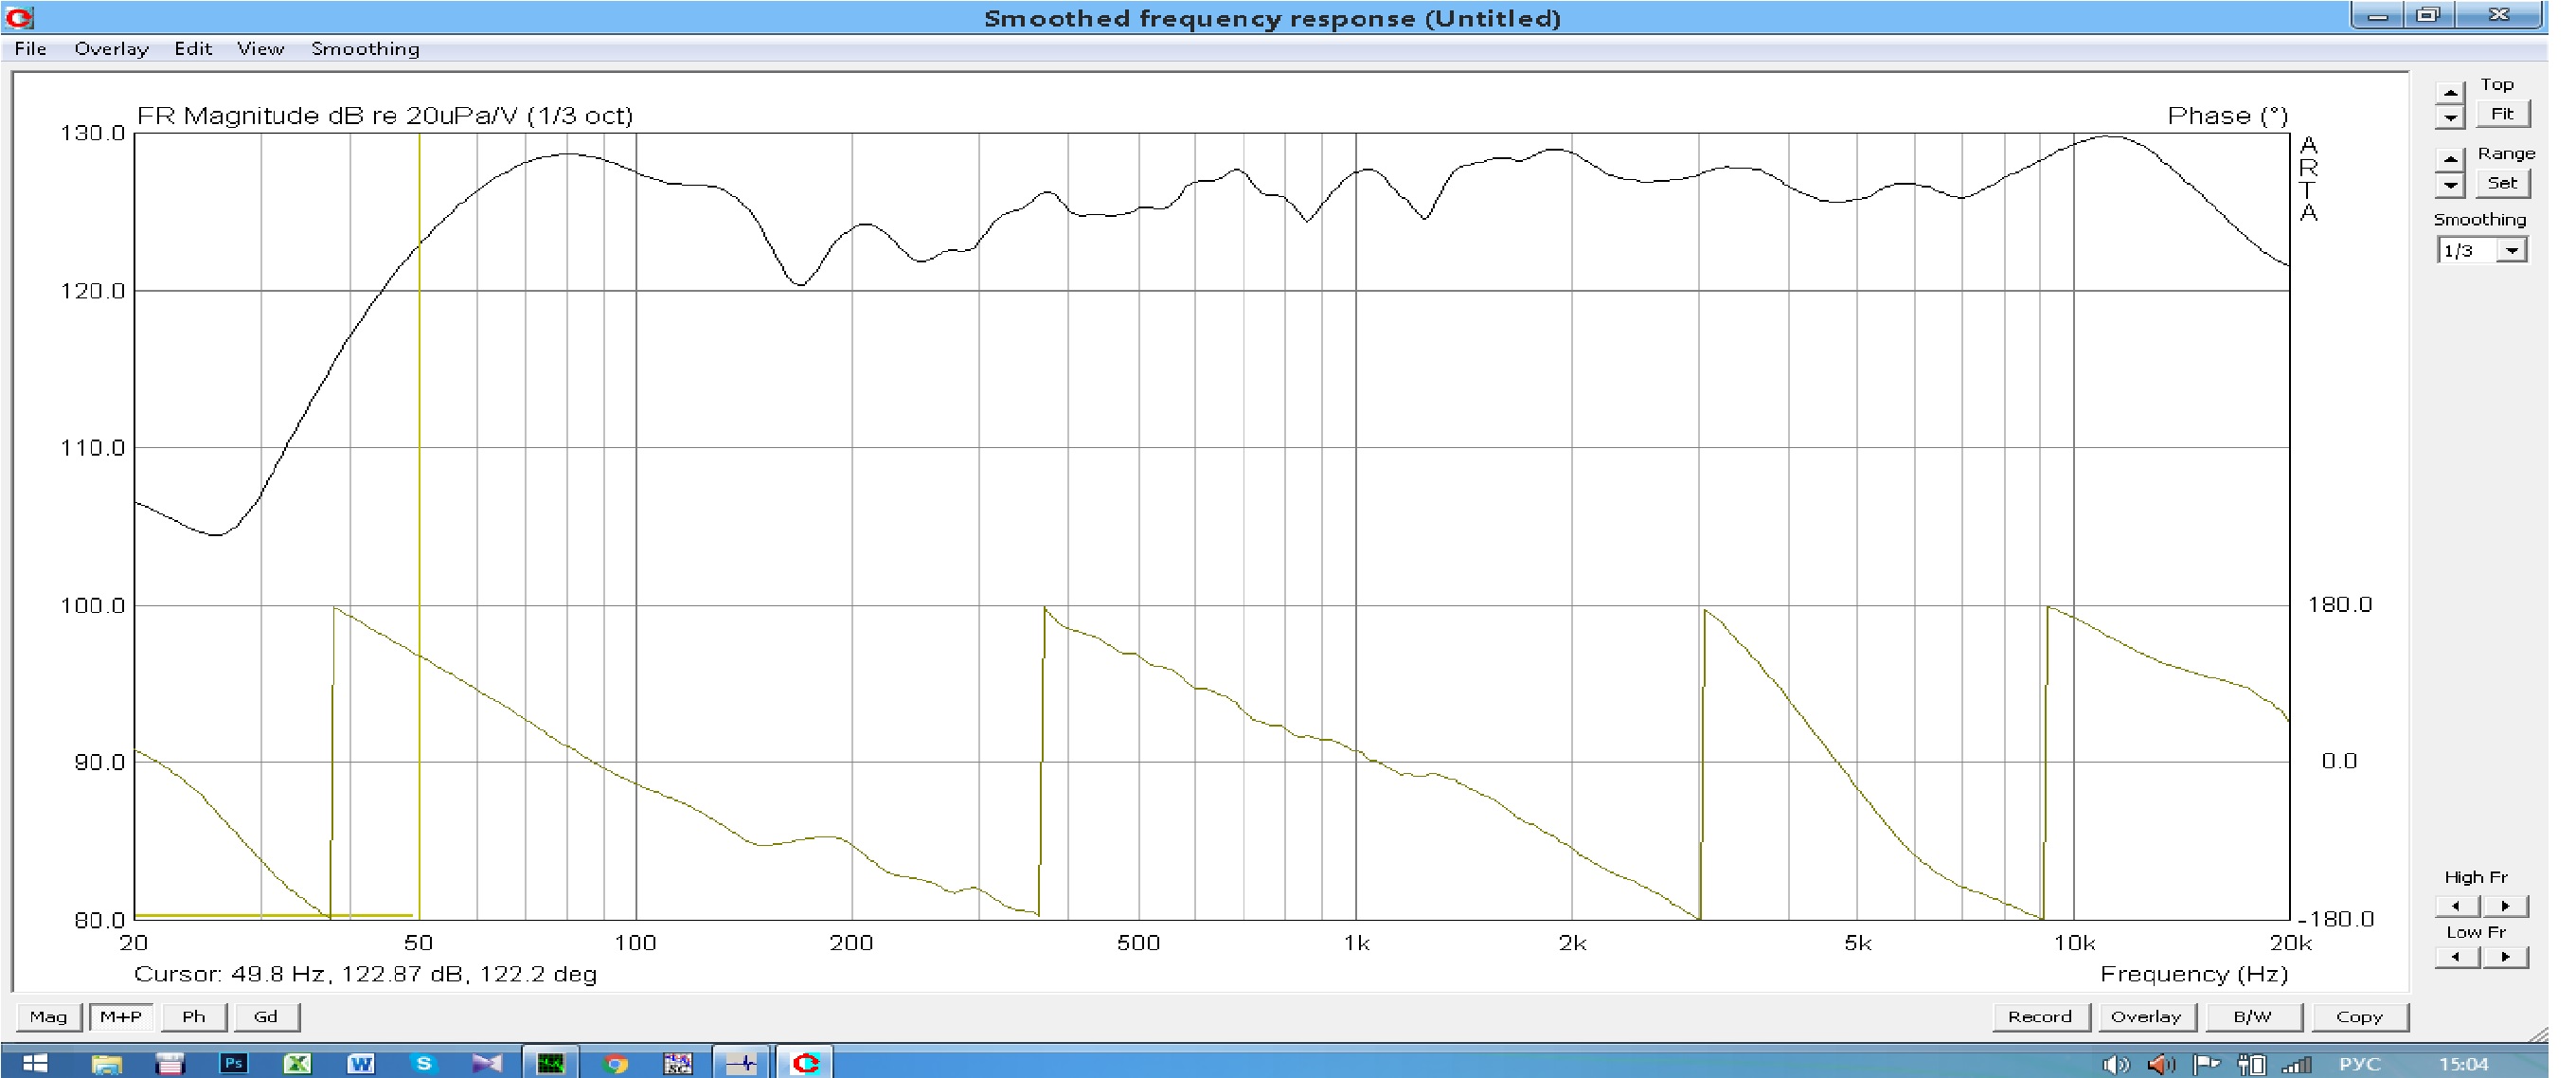Increase Top level with up arrow
The height and width of the screenshot is (1078, 2576).
click(x=2450, y=93)
